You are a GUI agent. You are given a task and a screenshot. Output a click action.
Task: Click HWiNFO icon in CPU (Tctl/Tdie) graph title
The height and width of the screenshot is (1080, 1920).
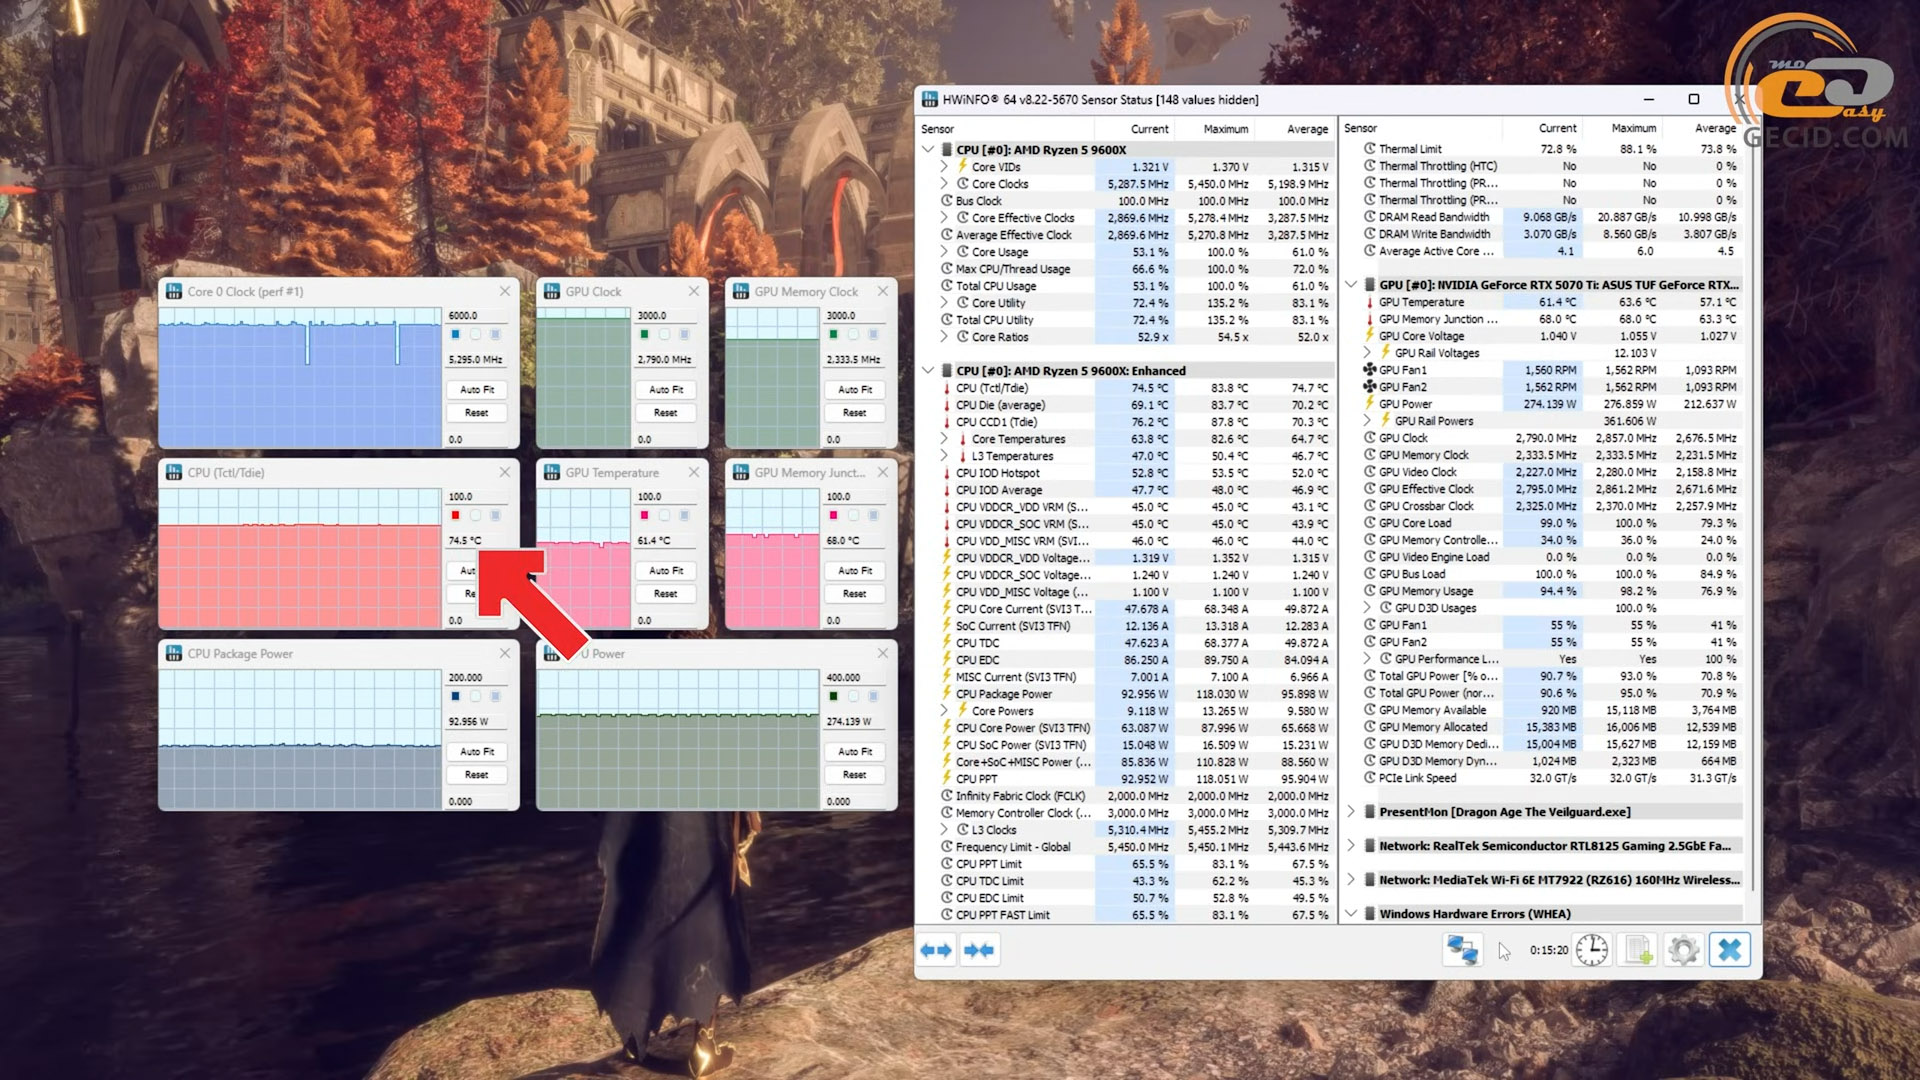click(173, 472)
